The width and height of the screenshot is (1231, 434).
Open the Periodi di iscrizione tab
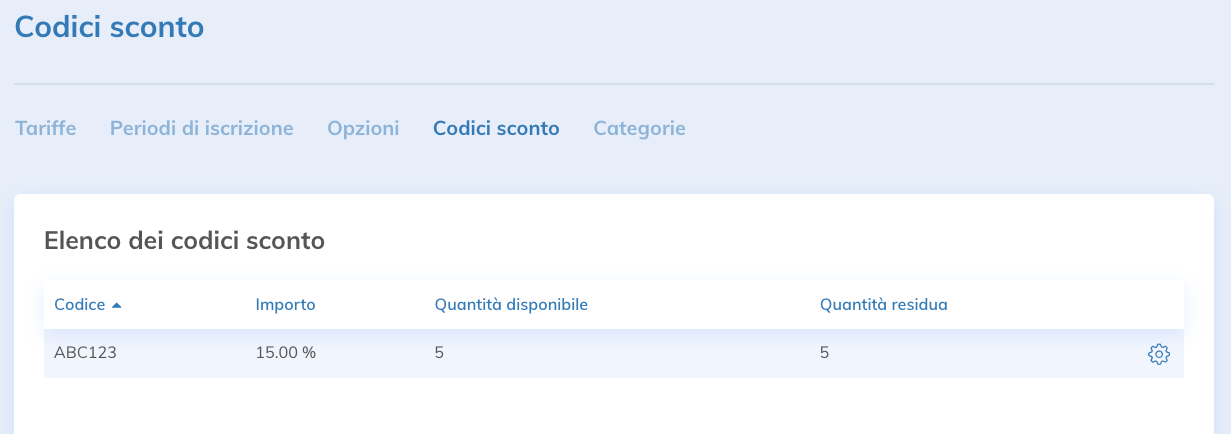click(x=201, y=128)
